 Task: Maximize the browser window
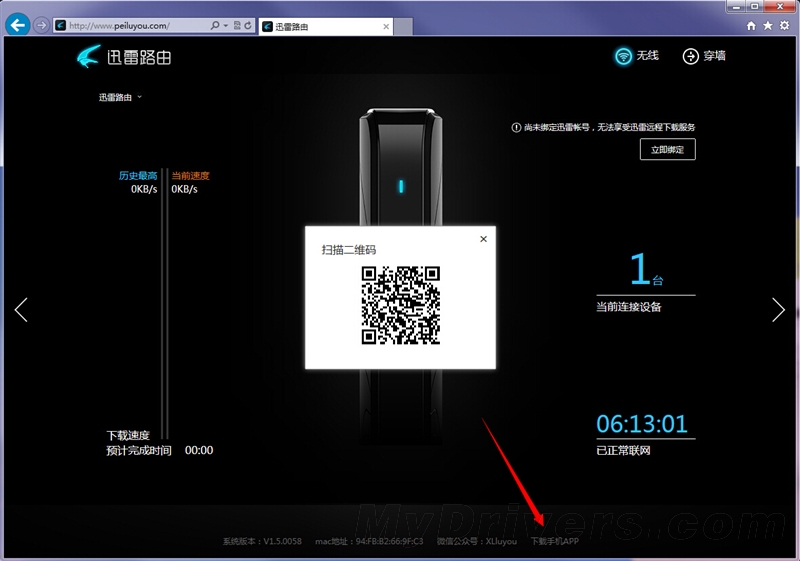(x=754, y=6)
